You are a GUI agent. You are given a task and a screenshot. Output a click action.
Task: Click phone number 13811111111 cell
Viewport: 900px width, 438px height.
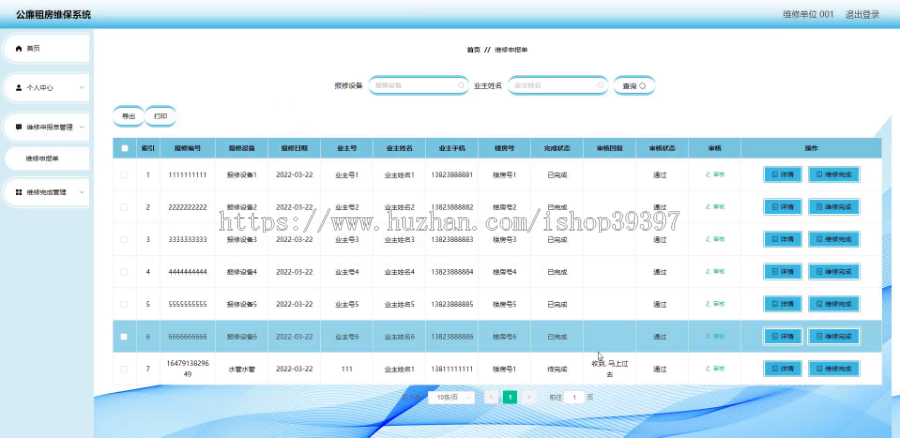click(452, 369)
